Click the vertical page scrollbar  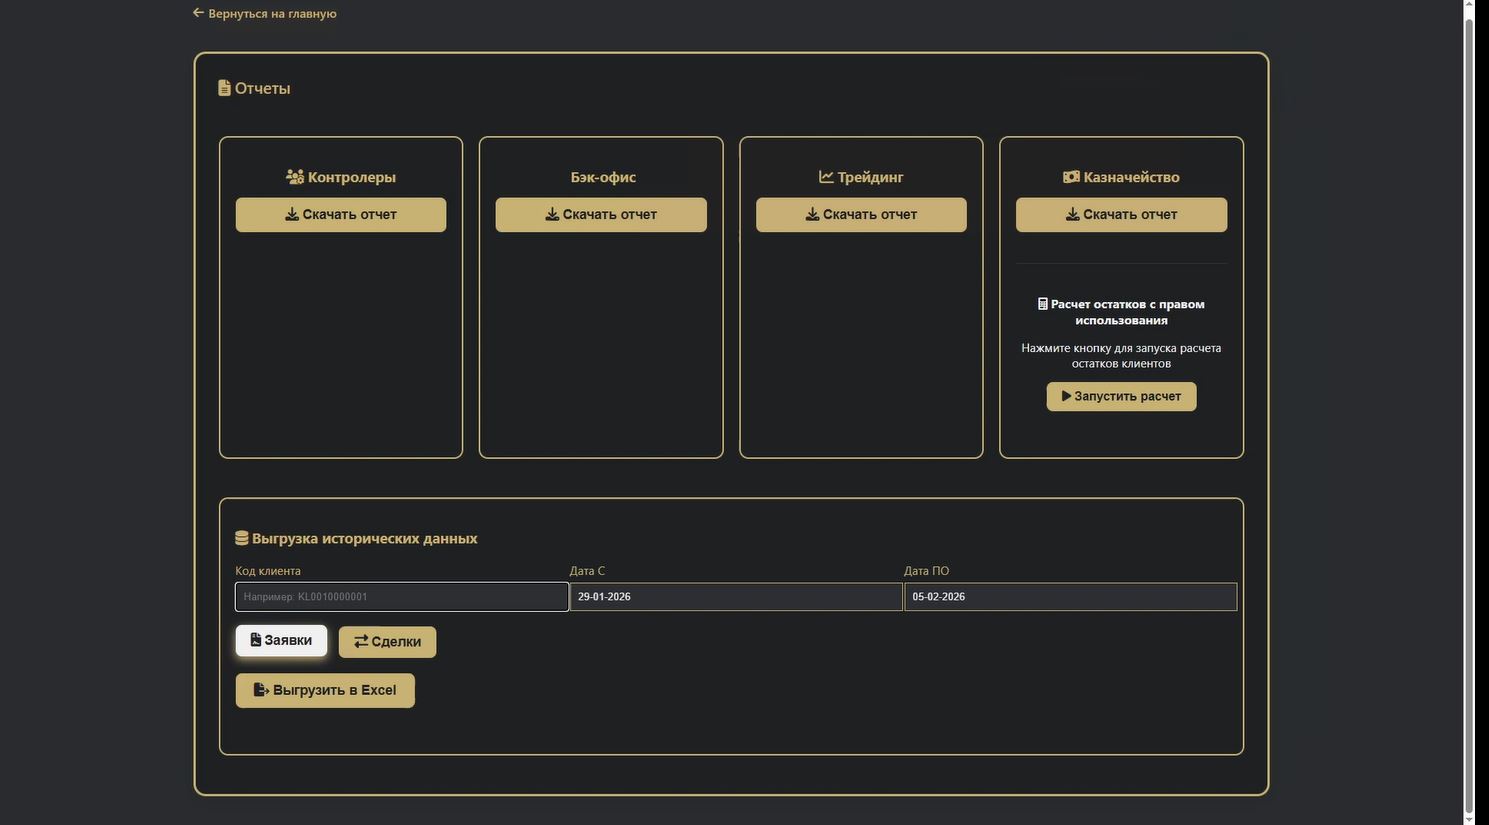(1469, 400)
